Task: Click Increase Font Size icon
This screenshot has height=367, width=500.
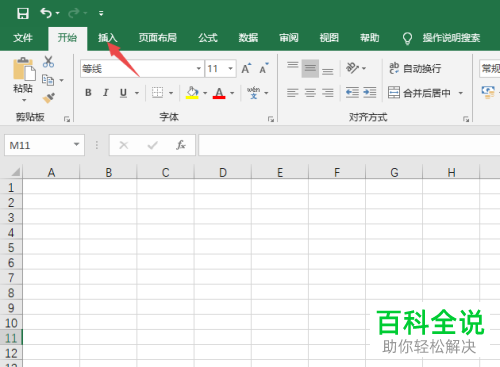Action: 246,68
